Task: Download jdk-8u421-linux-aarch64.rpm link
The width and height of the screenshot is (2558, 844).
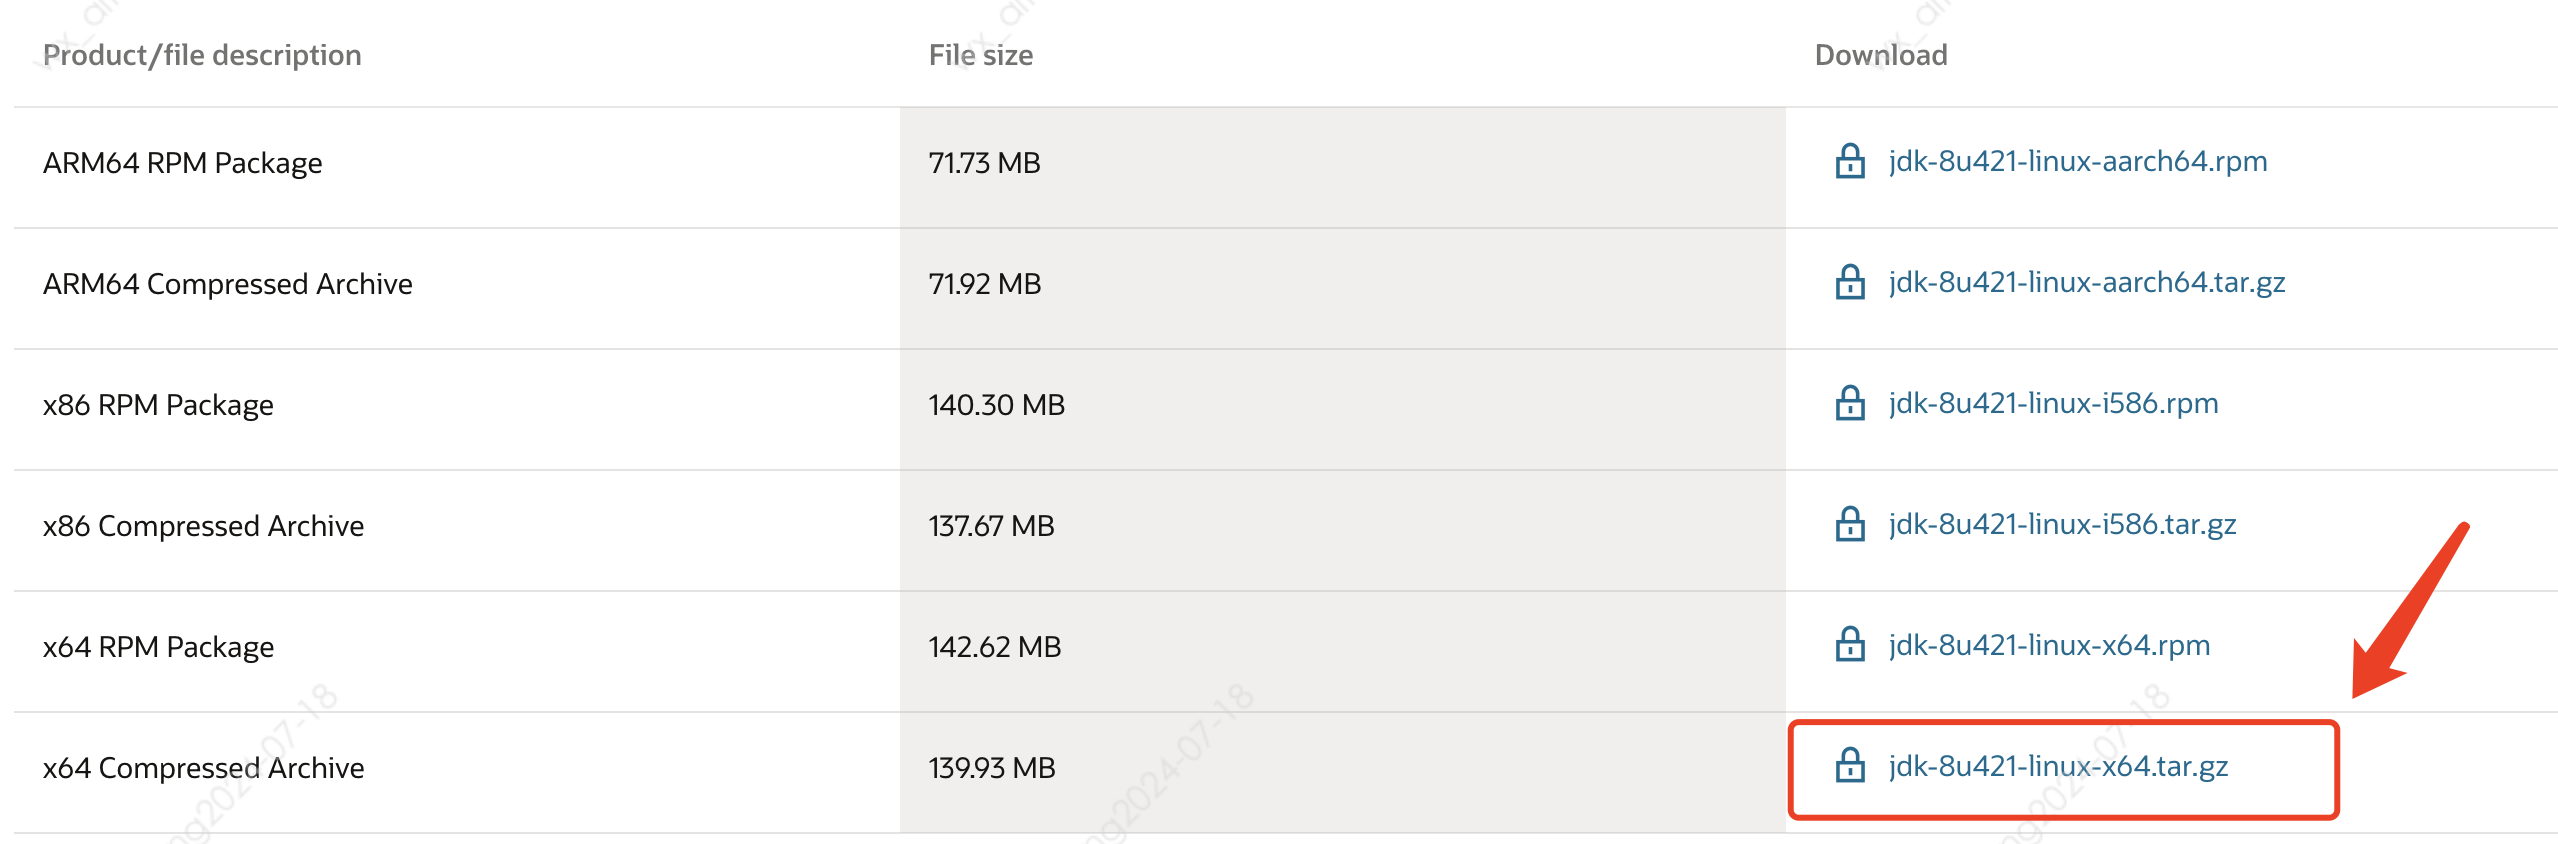Action: 2077,161
